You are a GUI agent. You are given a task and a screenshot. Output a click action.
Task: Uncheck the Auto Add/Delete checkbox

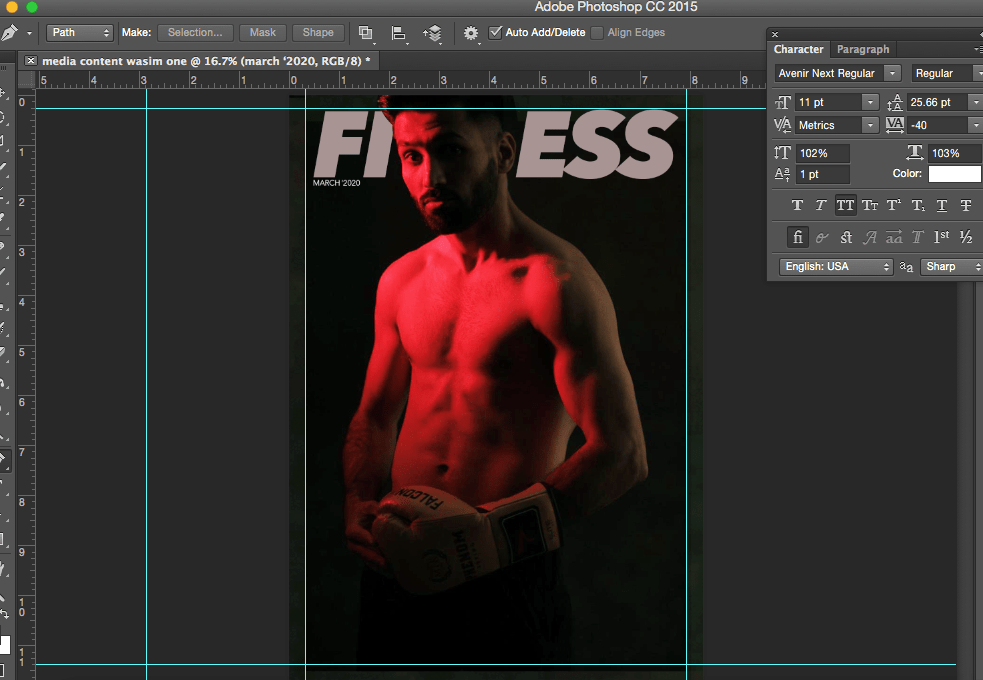495,33
